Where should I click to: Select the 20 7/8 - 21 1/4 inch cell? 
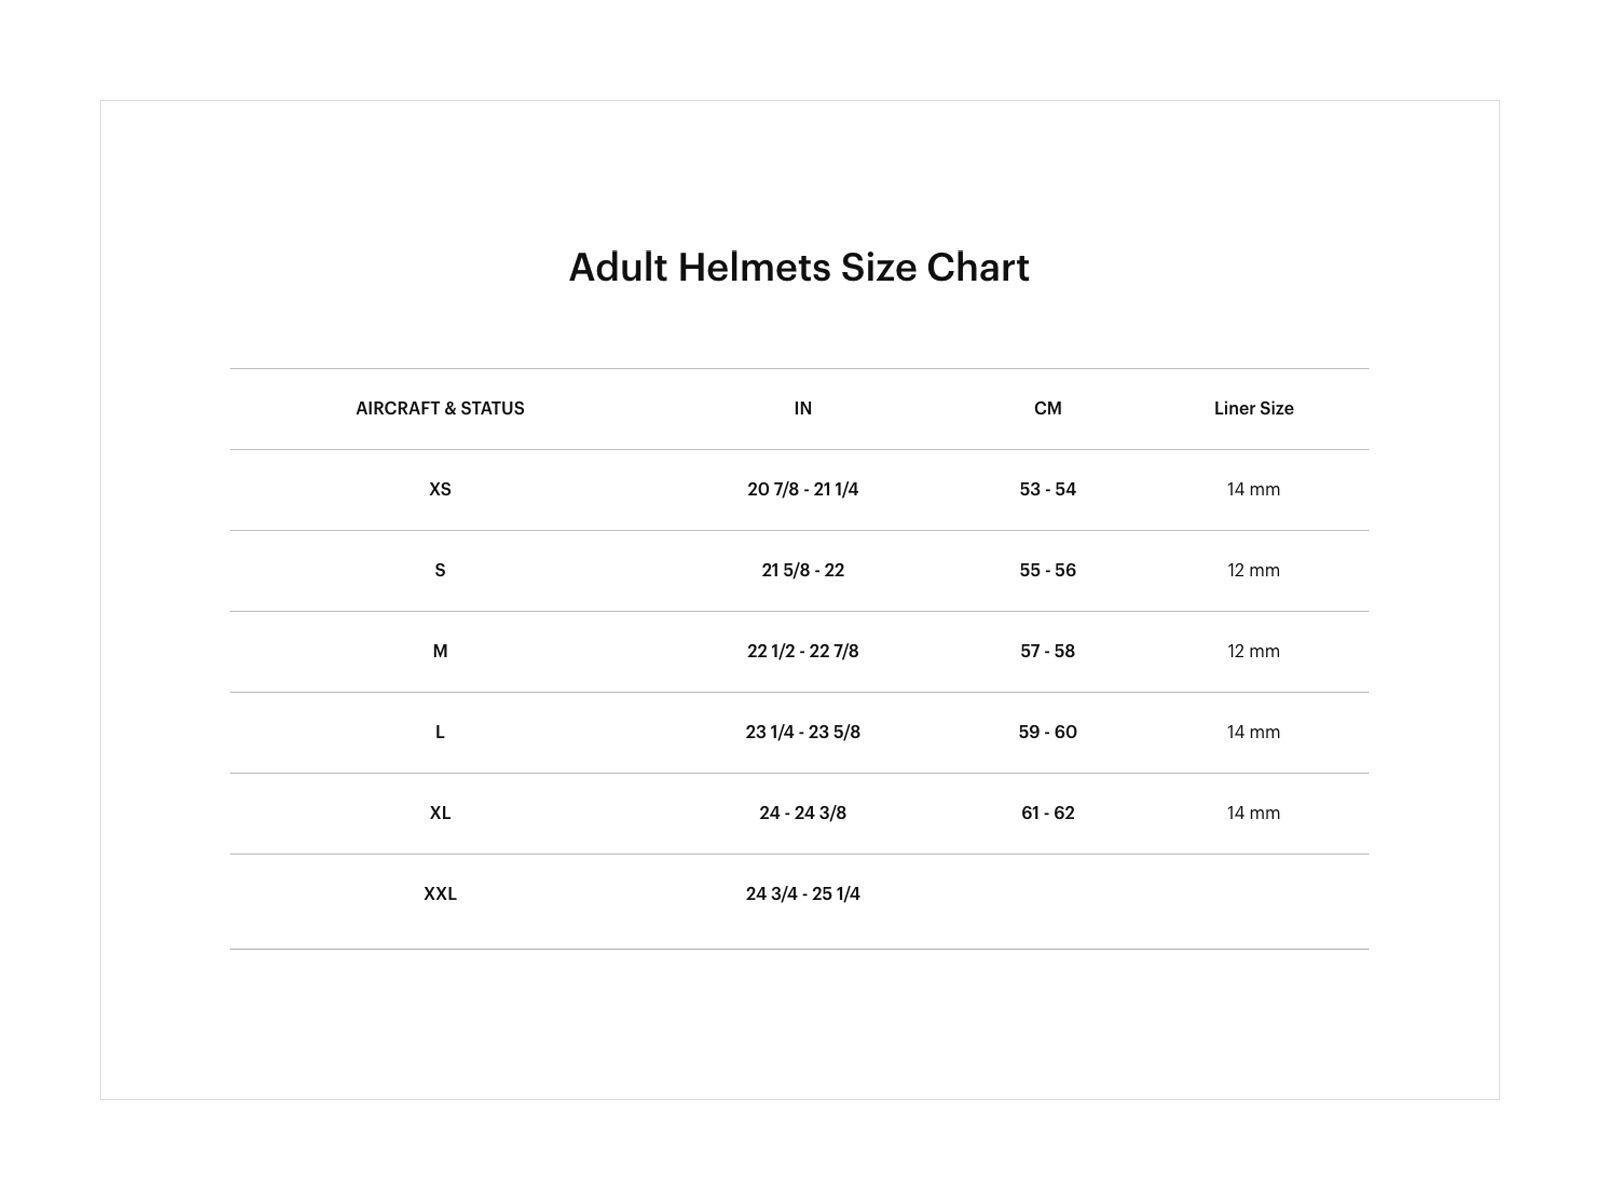pos(803,489)
